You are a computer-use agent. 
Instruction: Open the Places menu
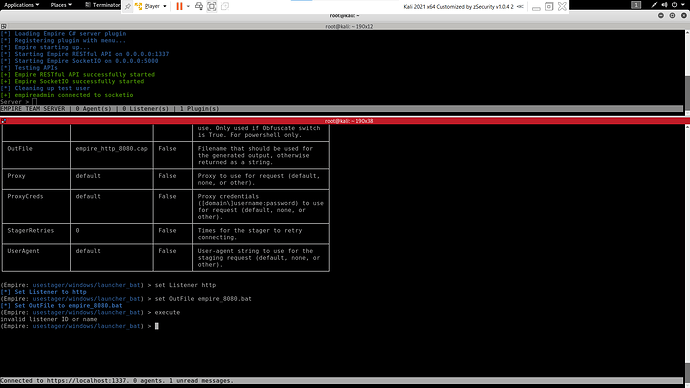(x=61, y=5)
